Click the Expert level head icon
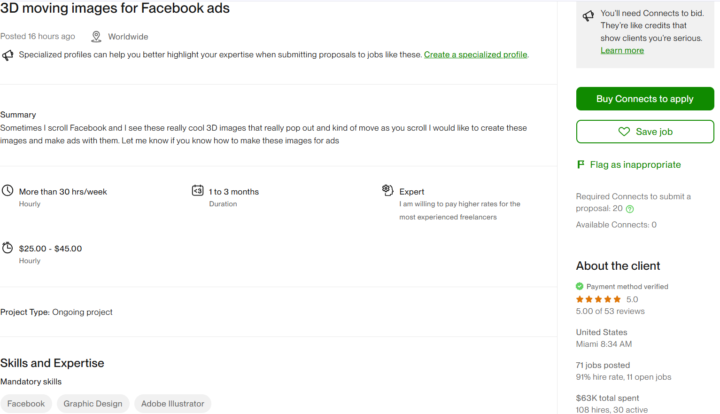The height and width of the screenshot is (414, 720). (x=388, y=190)
